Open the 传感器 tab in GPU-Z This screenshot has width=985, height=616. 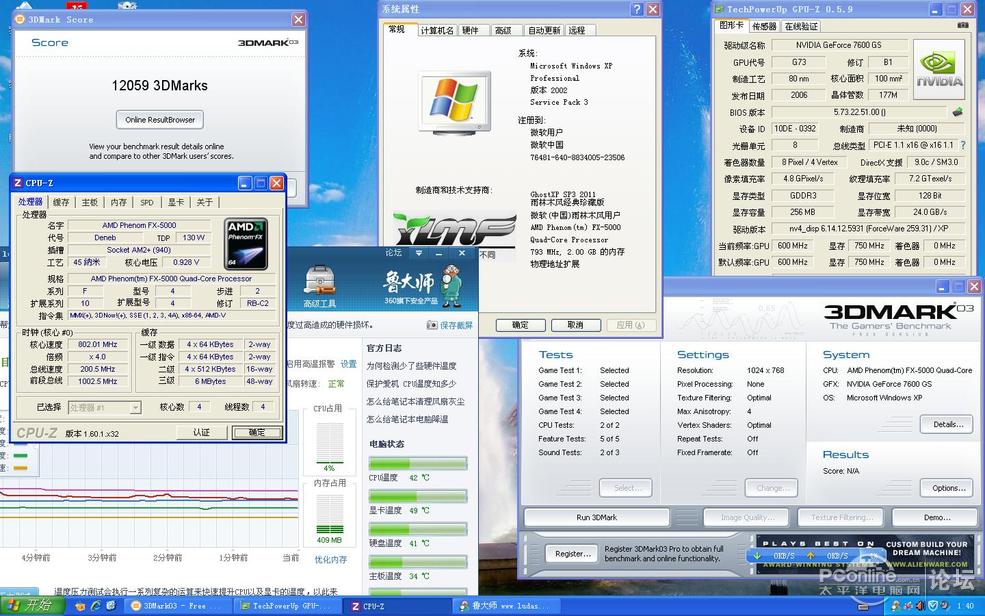[765, 26]
